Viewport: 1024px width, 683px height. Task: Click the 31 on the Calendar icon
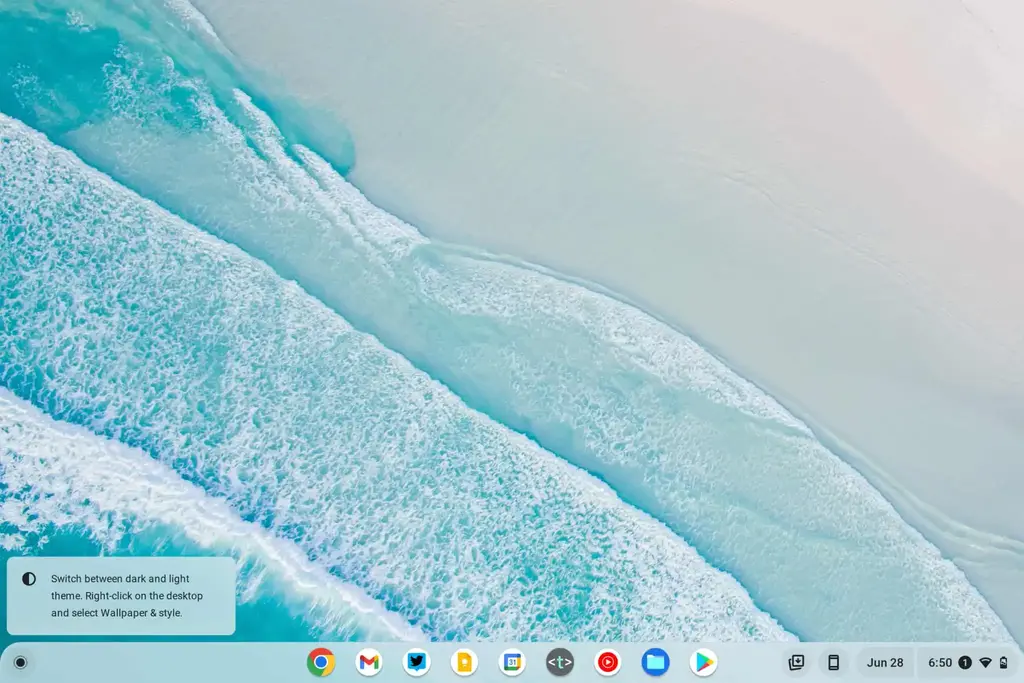(512, 662)
